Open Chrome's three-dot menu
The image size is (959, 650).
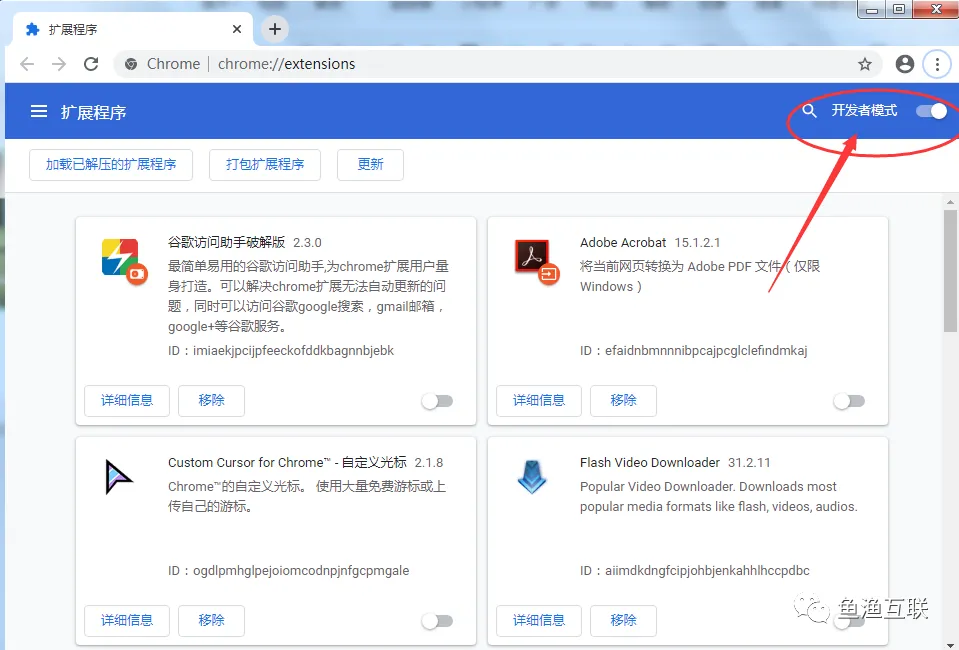click(937, 64)
